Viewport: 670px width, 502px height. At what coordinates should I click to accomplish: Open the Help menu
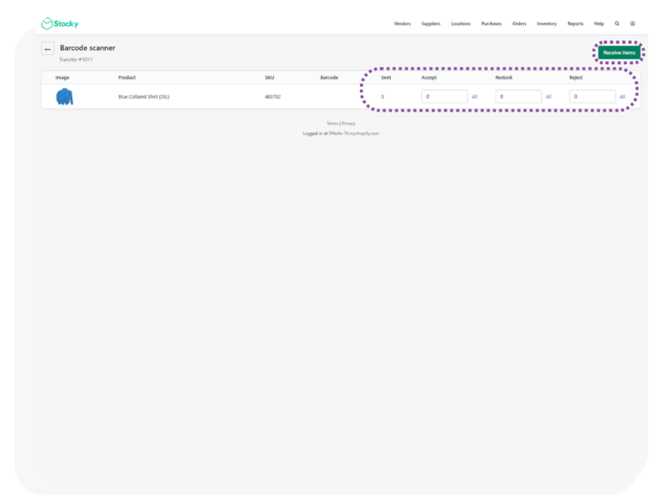click(599, 23)
